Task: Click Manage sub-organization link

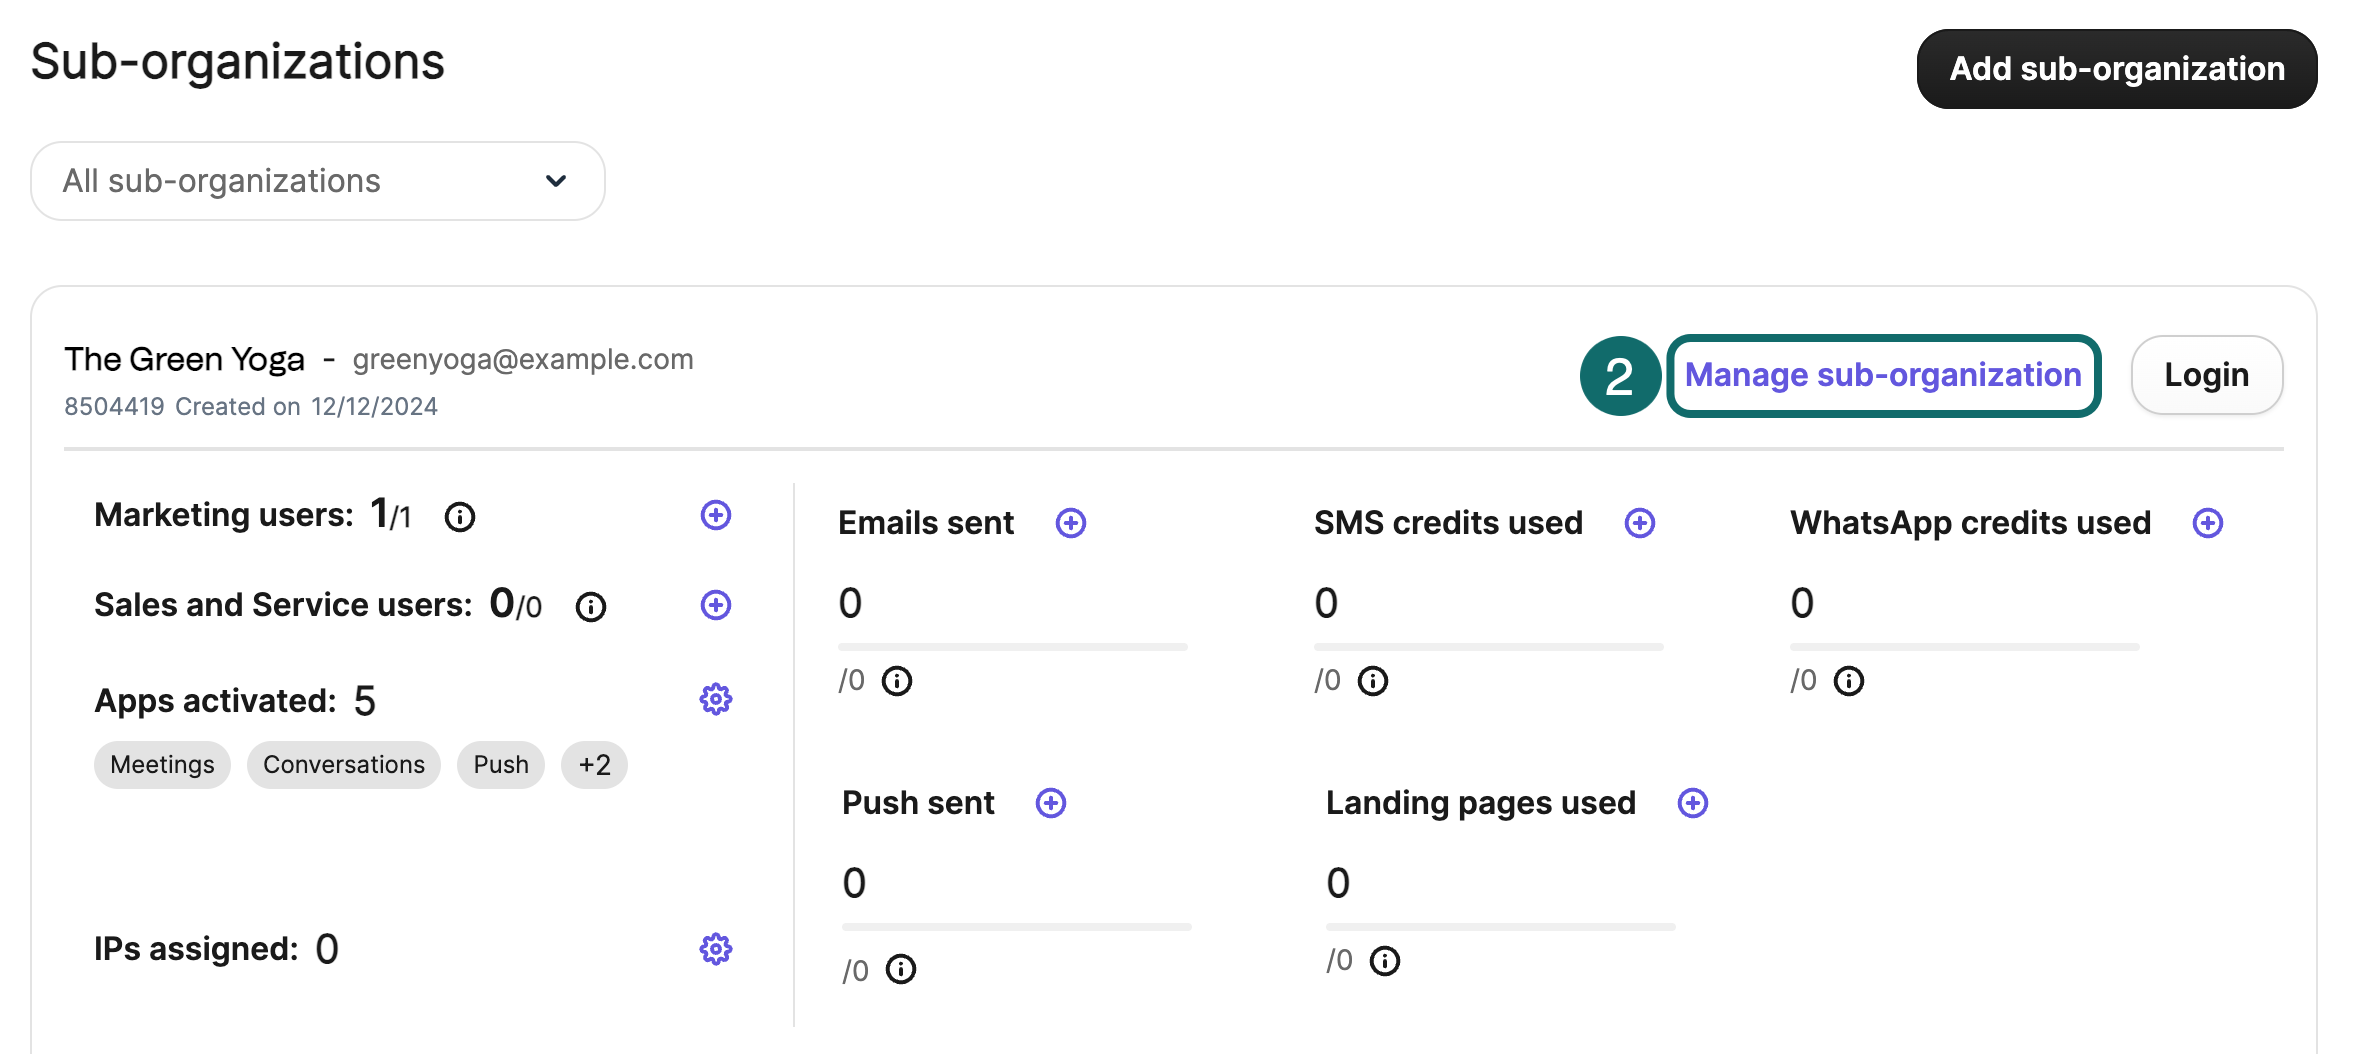Action: point(1883,375)
